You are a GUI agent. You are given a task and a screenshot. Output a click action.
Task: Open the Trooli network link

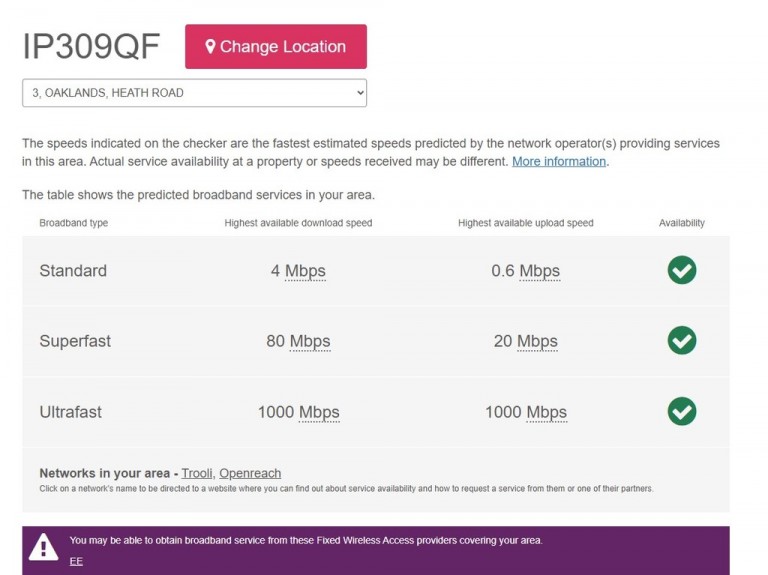[197, 473]
